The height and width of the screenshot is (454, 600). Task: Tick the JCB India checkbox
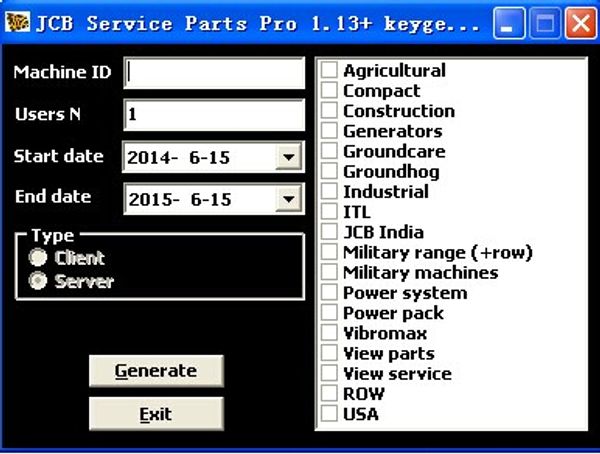329,232
